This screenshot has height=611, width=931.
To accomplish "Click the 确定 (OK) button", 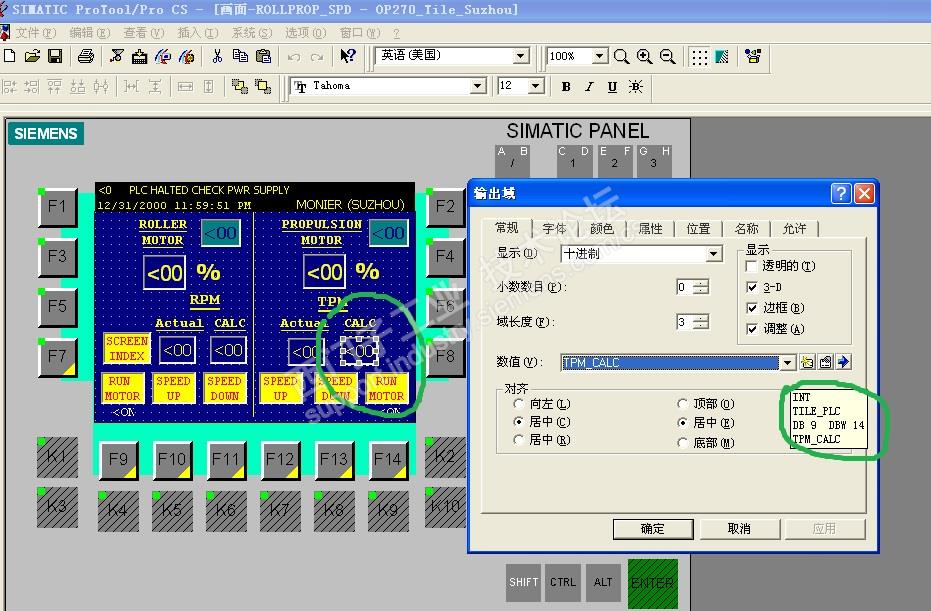I will (652, 528).
